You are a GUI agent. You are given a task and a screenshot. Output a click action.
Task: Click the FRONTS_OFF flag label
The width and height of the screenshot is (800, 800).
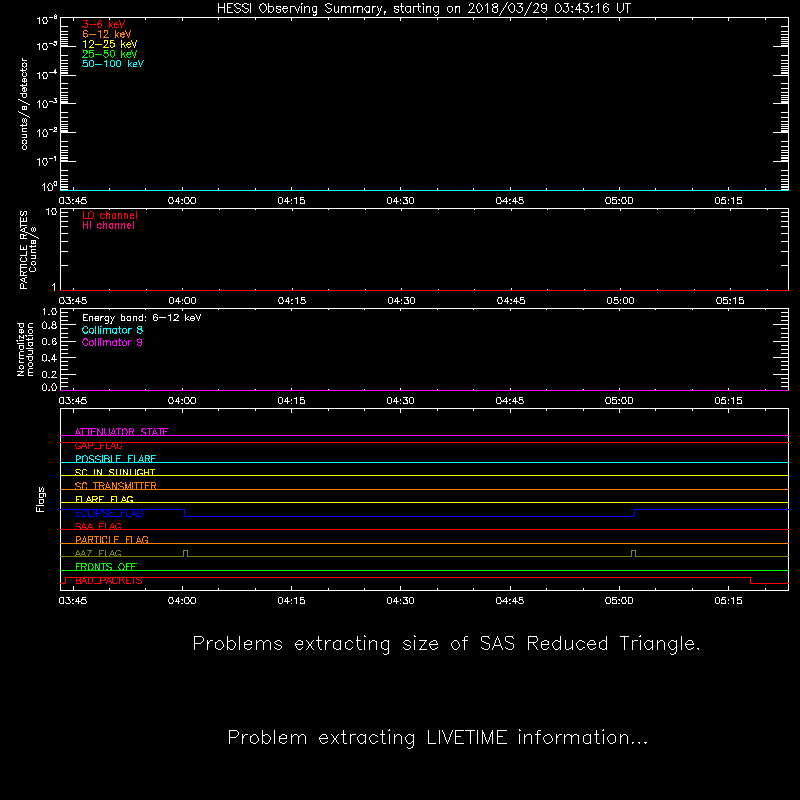click(106, 566)
